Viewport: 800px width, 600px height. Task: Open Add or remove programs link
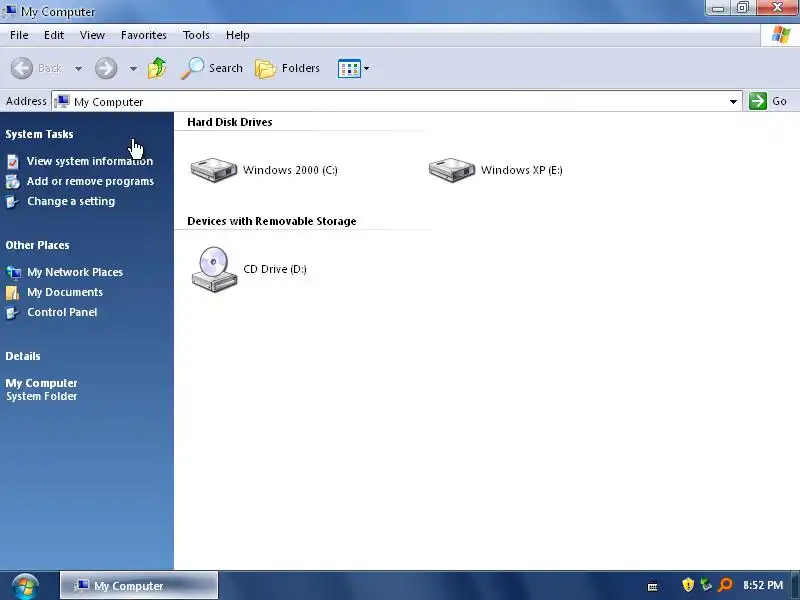[x=90, y=181]
